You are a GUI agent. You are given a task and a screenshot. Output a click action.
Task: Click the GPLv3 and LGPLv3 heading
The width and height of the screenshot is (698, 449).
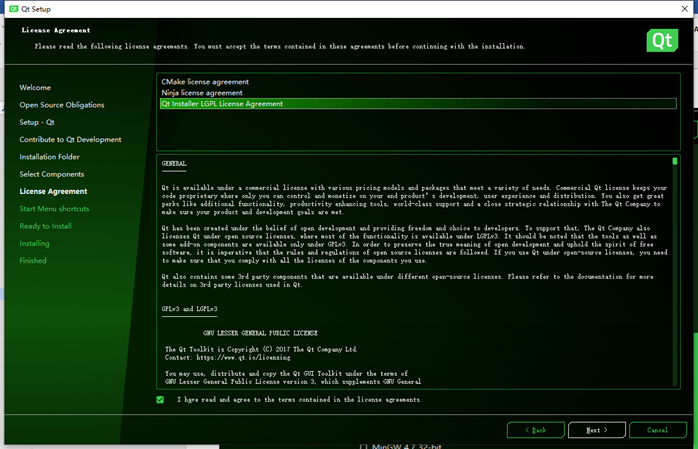click(x=190, y=309)
